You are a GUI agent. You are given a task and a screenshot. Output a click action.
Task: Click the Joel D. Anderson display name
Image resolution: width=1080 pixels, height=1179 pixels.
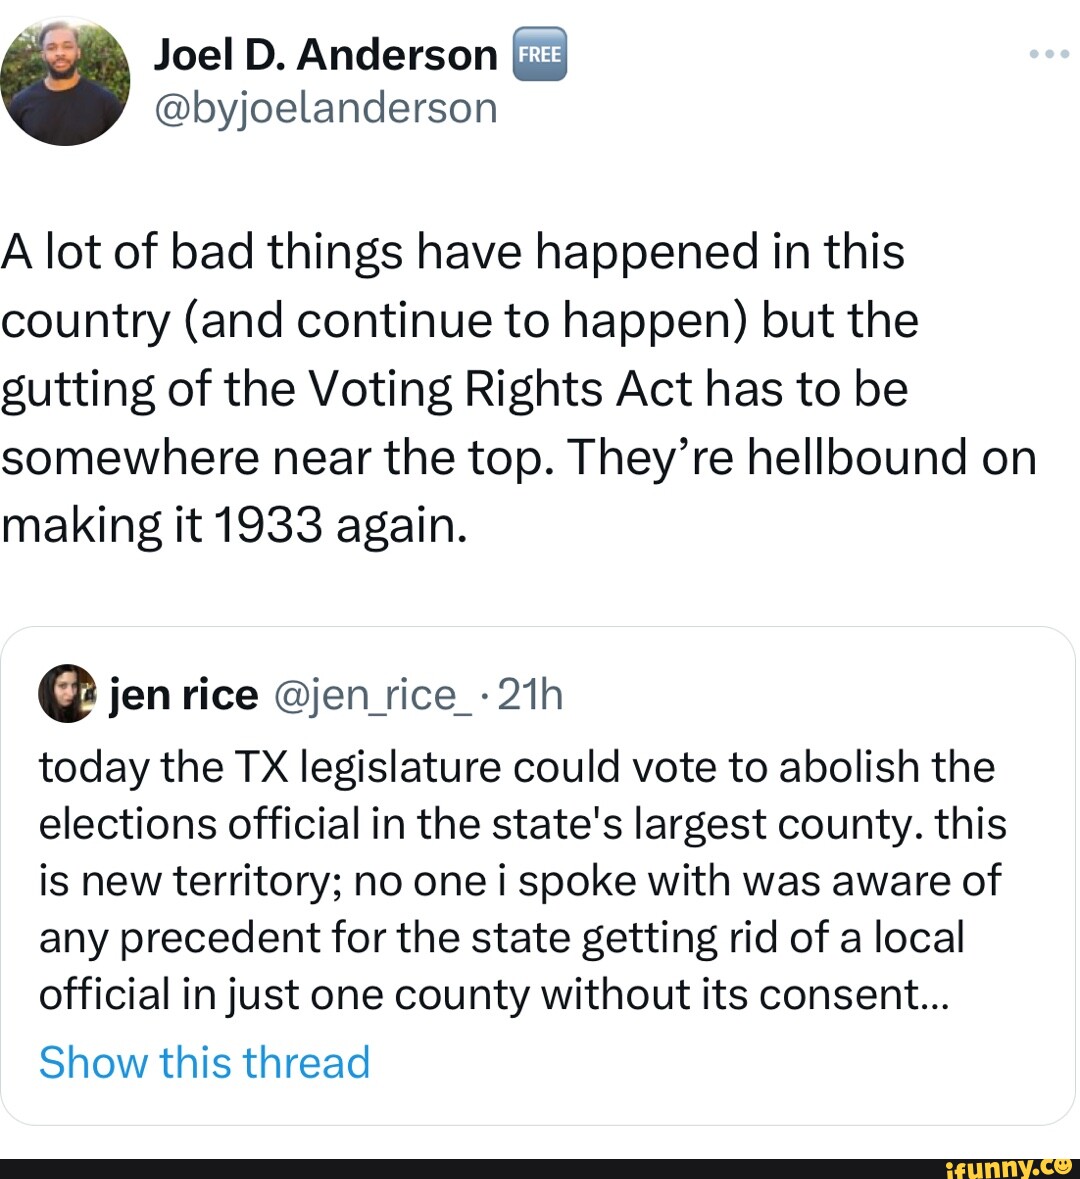[x=325, y=56]
